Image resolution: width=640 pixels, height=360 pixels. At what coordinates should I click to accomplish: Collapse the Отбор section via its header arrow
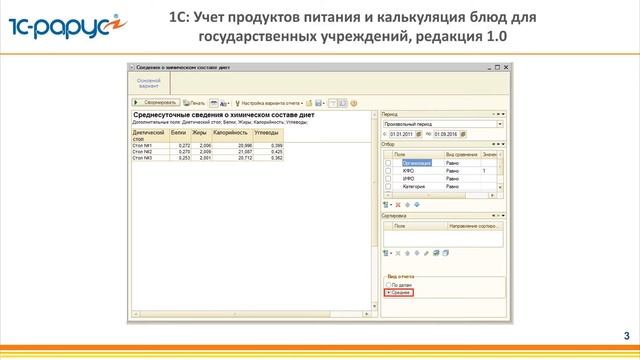503,144
